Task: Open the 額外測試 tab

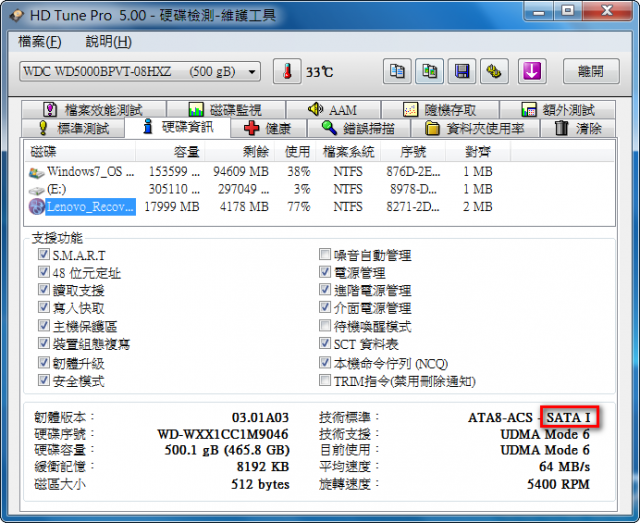Action: (x=558, y=109)
